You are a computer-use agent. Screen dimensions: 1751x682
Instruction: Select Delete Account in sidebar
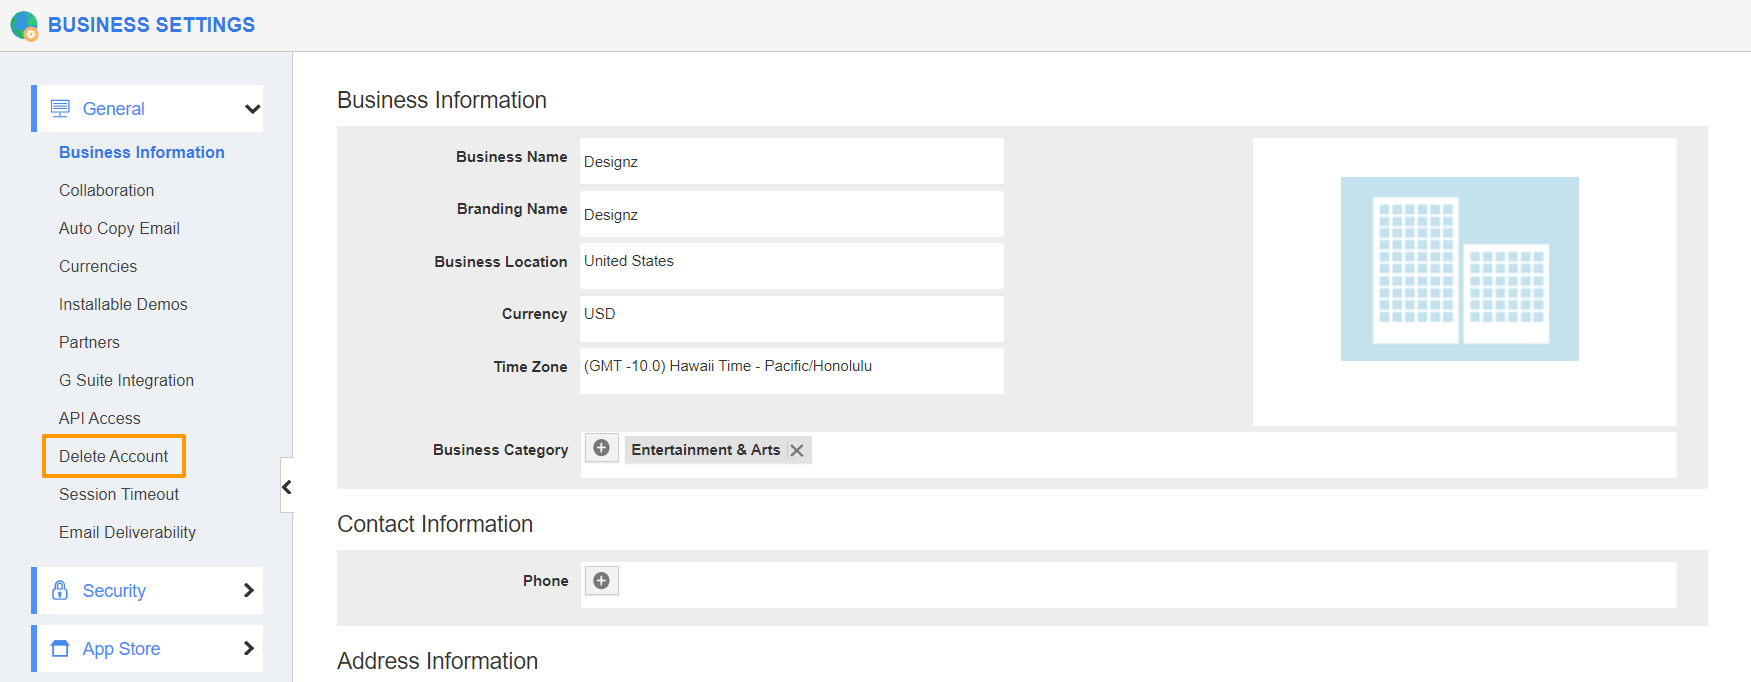point(113,456)
